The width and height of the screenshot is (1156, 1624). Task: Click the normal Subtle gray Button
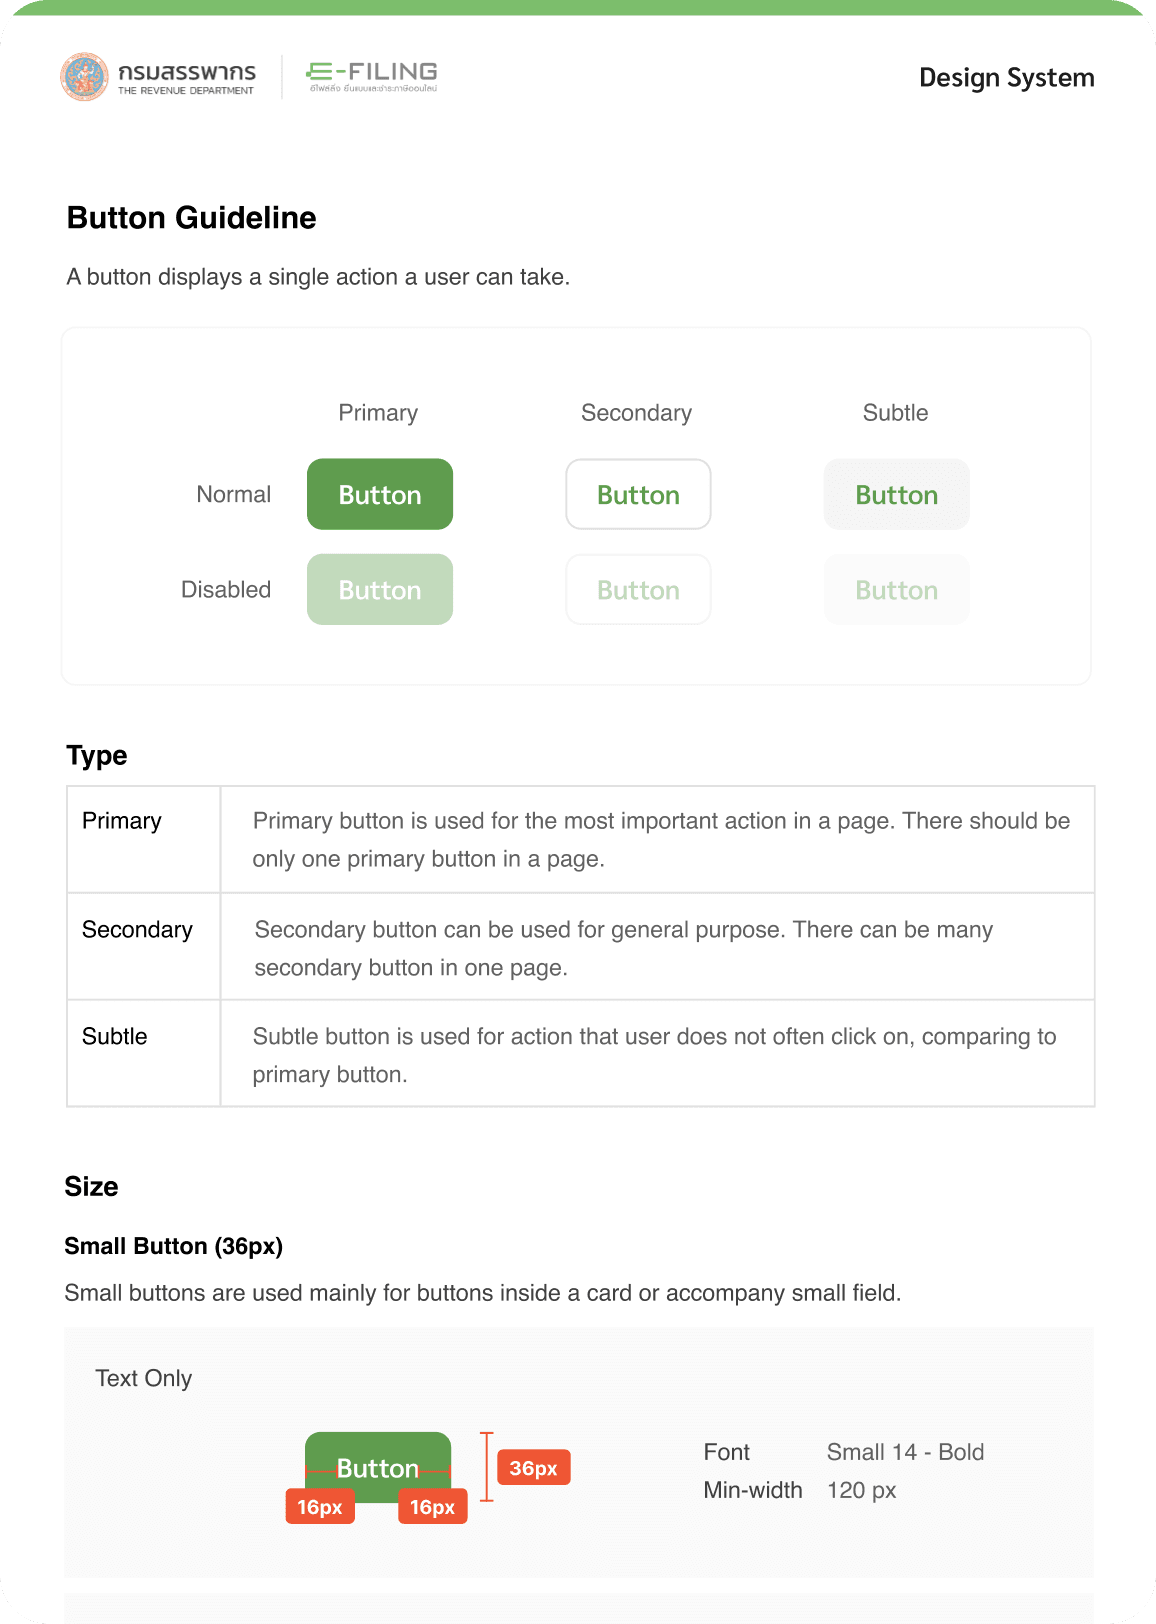click(897, 494)
